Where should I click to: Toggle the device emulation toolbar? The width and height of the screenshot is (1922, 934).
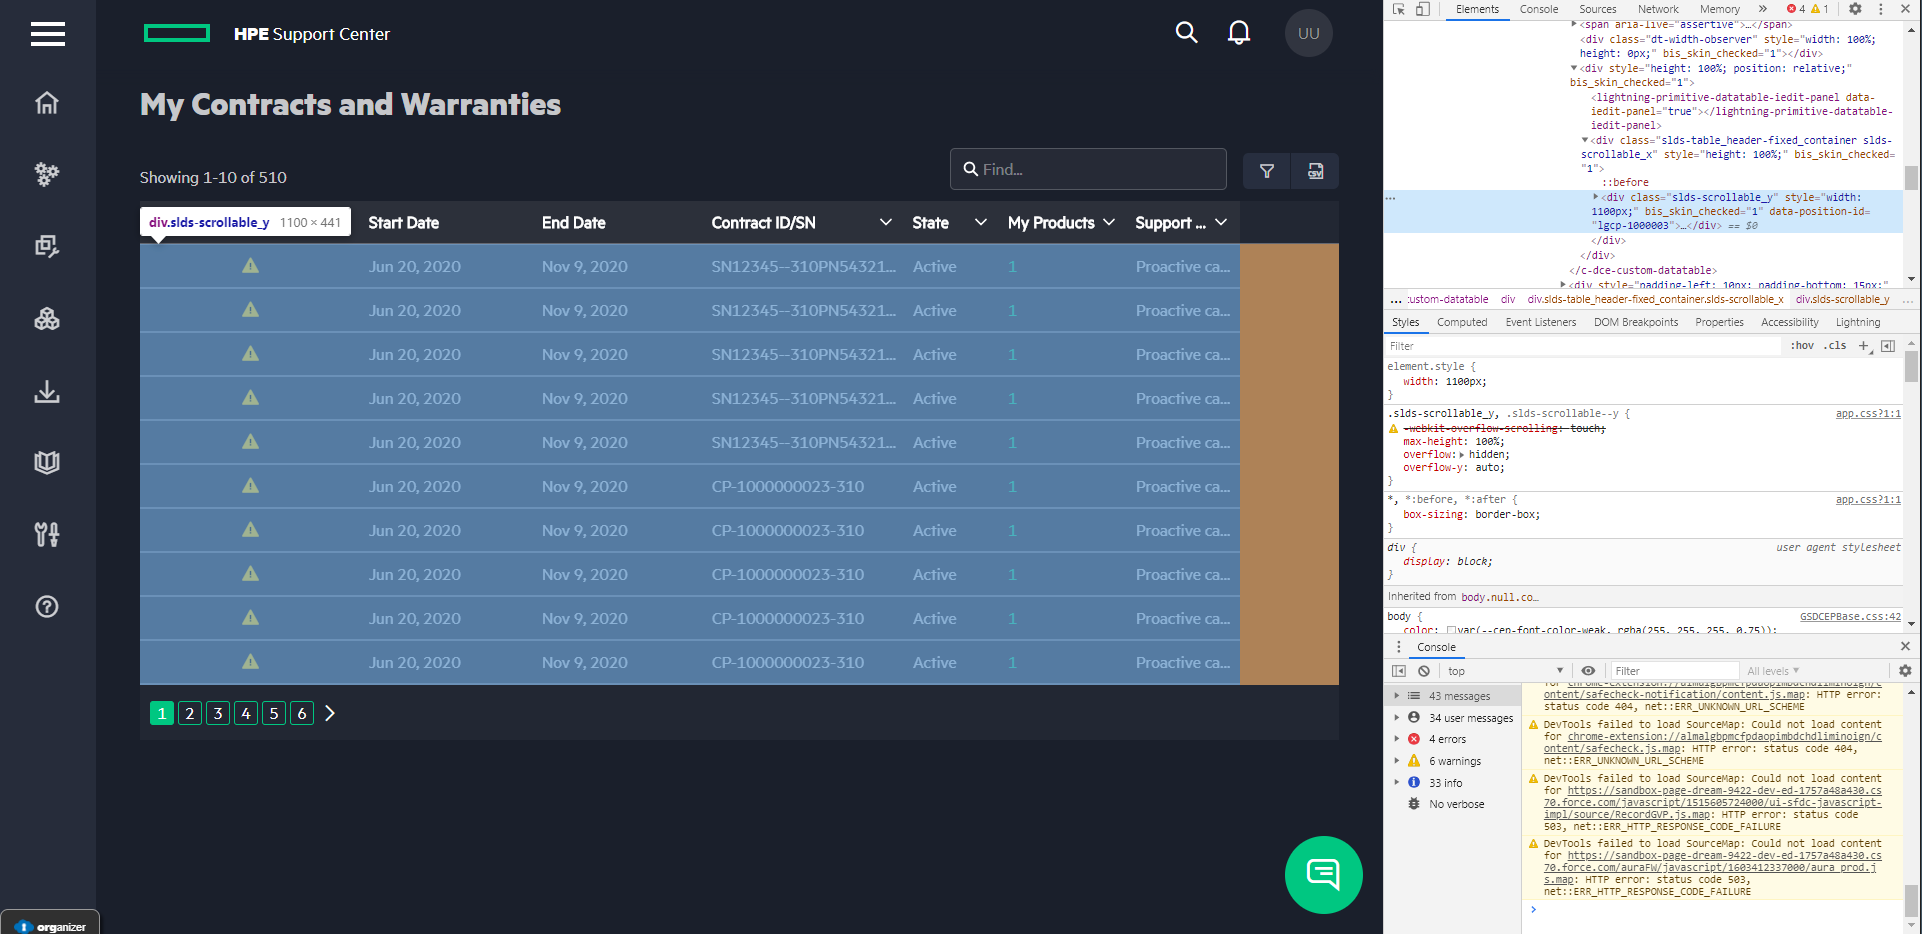pos(1421,8)
